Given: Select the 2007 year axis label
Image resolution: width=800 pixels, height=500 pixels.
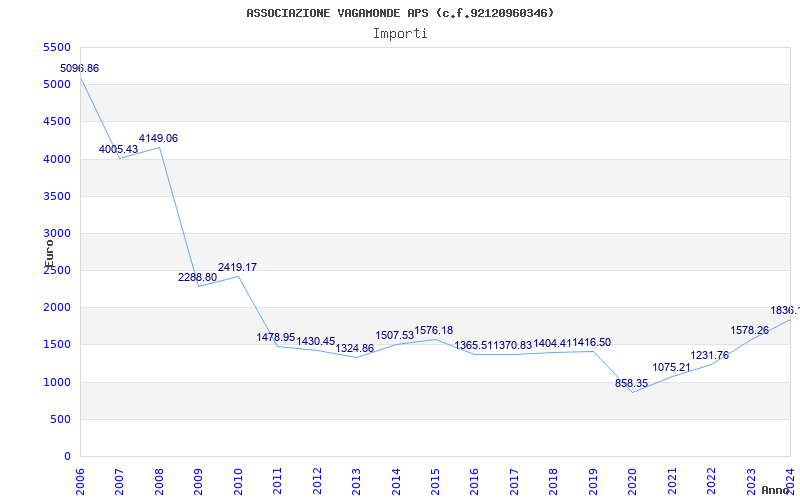Looking at the screenshot, I should pyautogui.click(x=119, y=481).
